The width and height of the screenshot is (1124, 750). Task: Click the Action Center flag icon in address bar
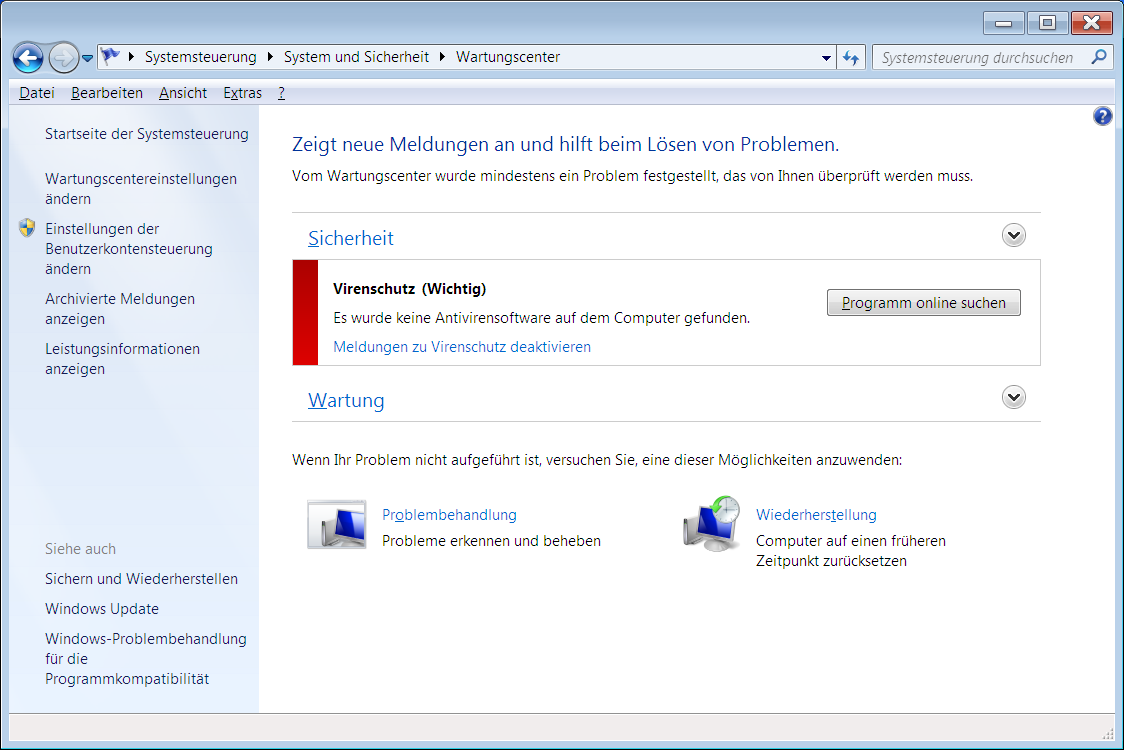click(x=110, y=57)
